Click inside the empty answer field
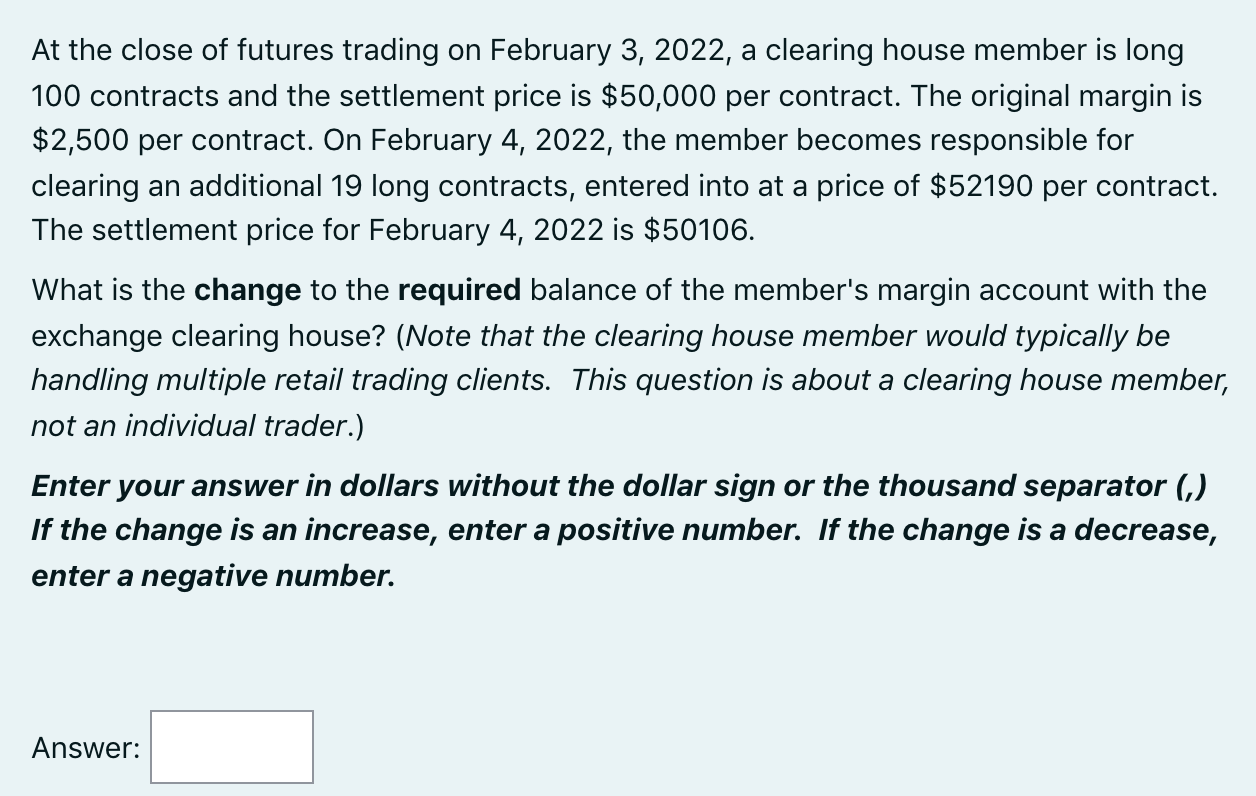The width and height of the screenshot is (1256, 796). point(231,747)
